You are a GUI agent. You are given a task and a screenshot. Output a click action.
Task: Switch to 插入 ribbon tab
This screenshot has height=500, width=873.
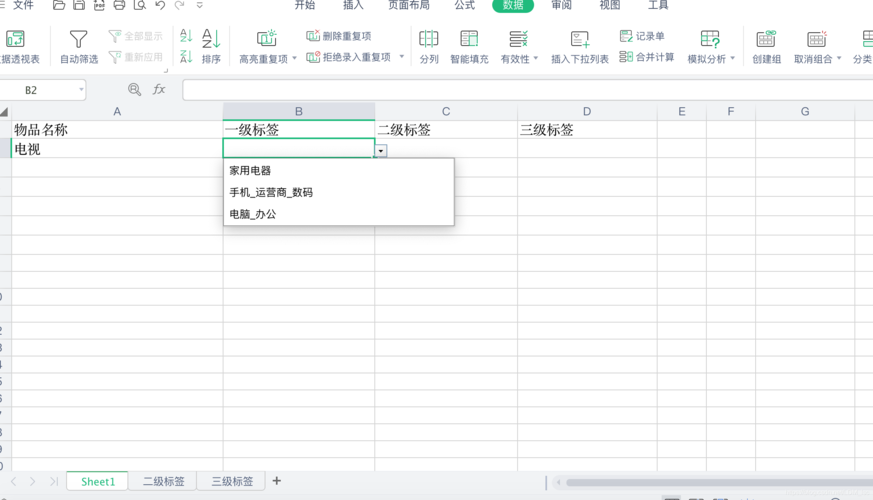353,5
